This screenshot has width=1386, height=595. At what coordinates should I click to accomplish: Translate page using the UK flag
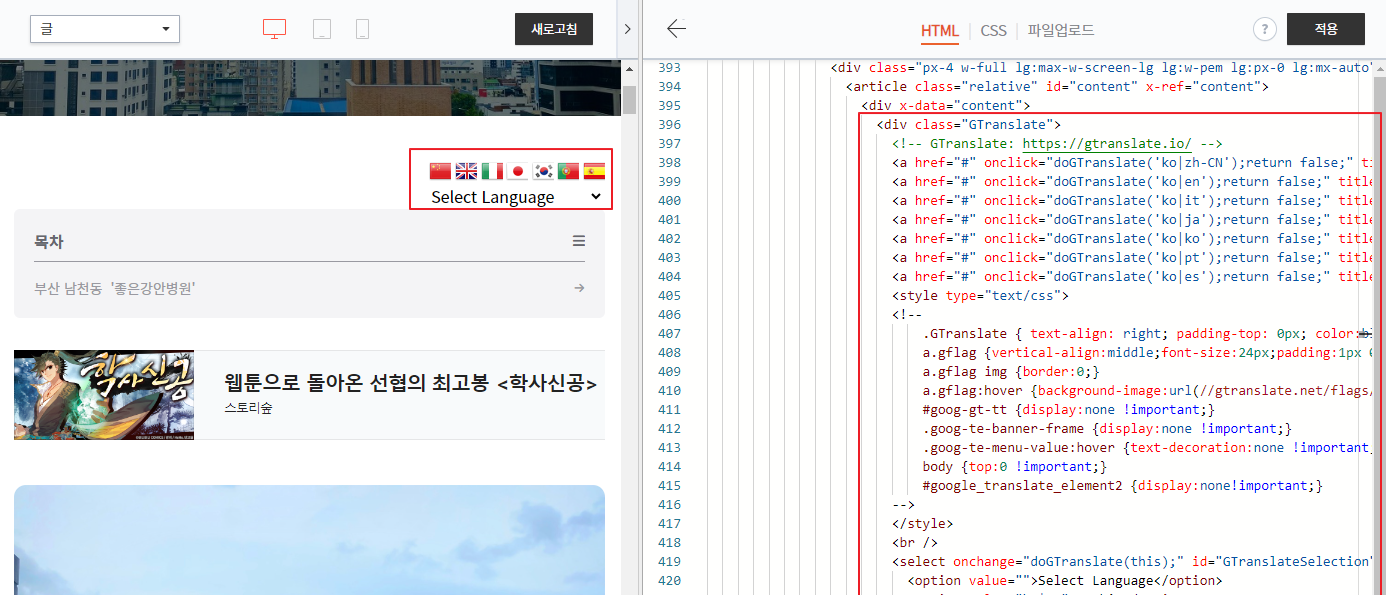tap(466, 171)
